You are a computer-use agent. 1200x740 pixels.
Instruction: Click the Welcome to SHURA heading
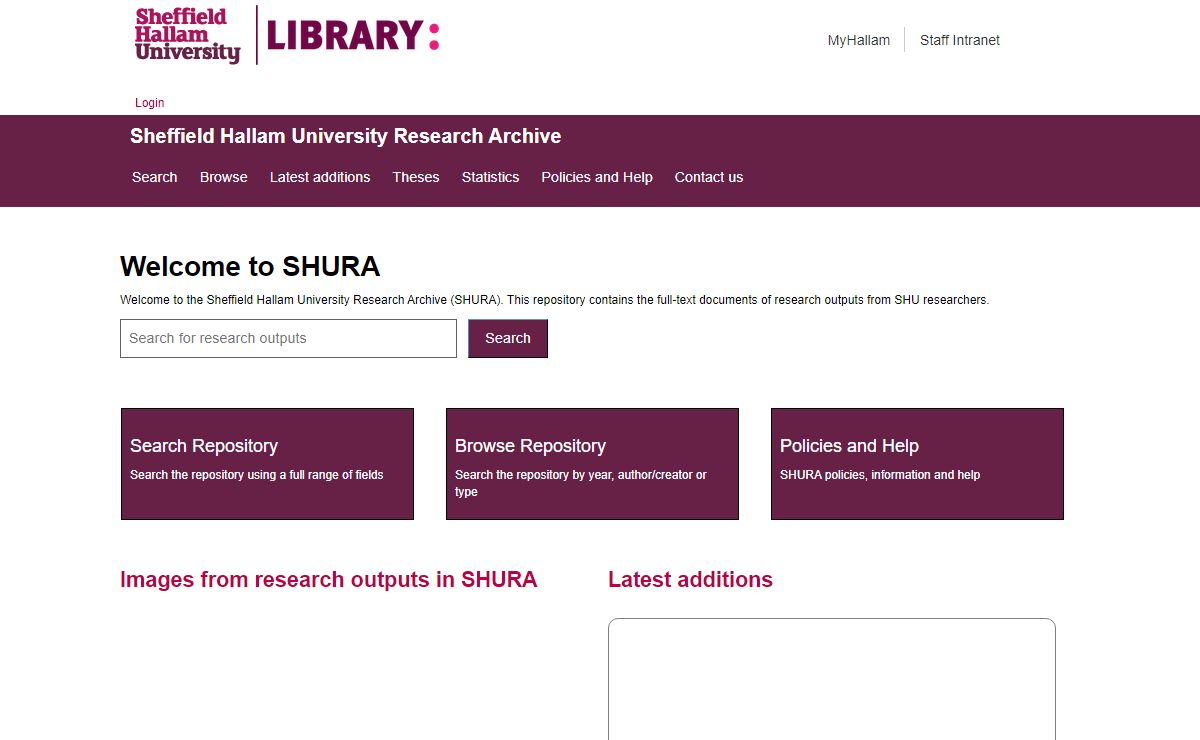point(250,266)
